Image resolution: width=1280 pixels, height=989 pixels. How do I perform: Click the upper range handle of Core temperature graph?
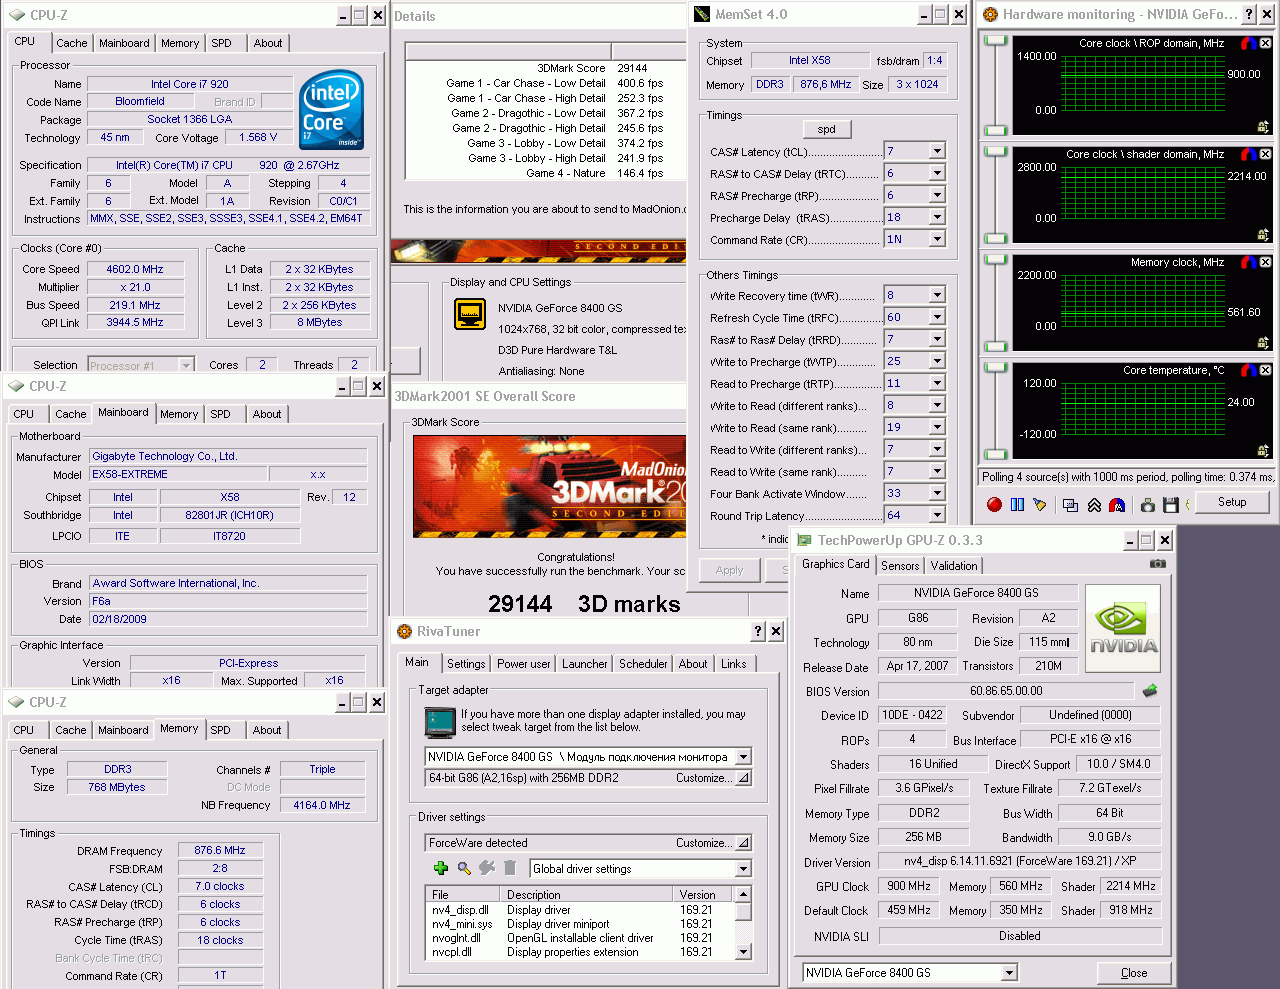995,367
